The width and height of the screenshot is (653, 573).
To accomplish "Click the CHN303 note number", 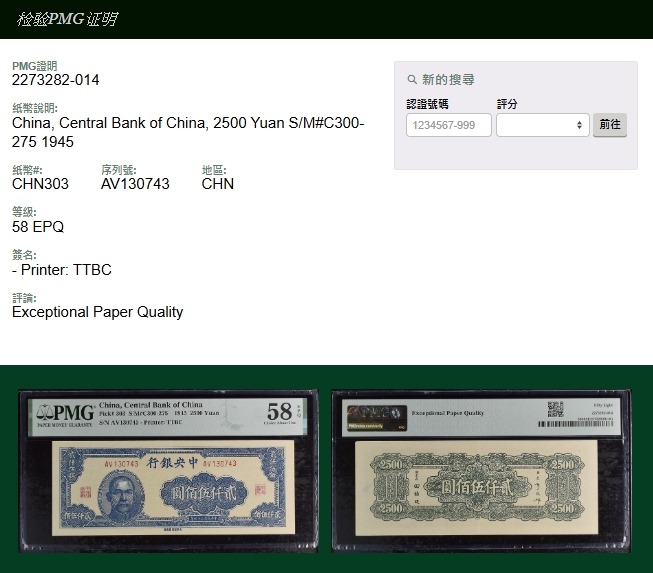I will pos(40,184).
